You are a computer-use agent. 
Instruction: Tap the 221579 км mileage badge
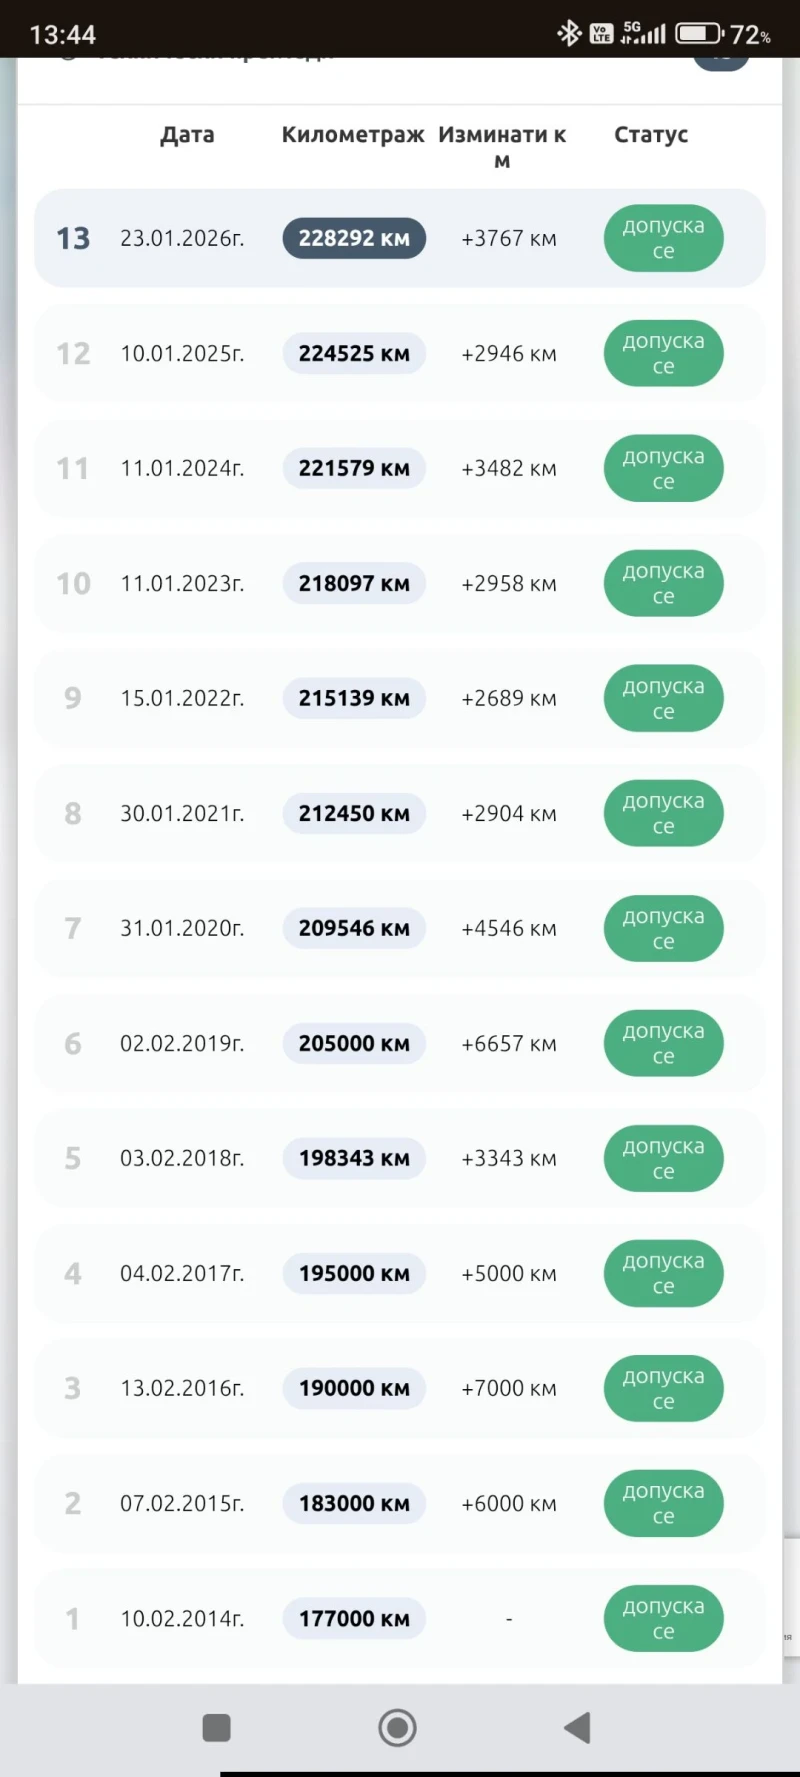[x=354, y=468]
